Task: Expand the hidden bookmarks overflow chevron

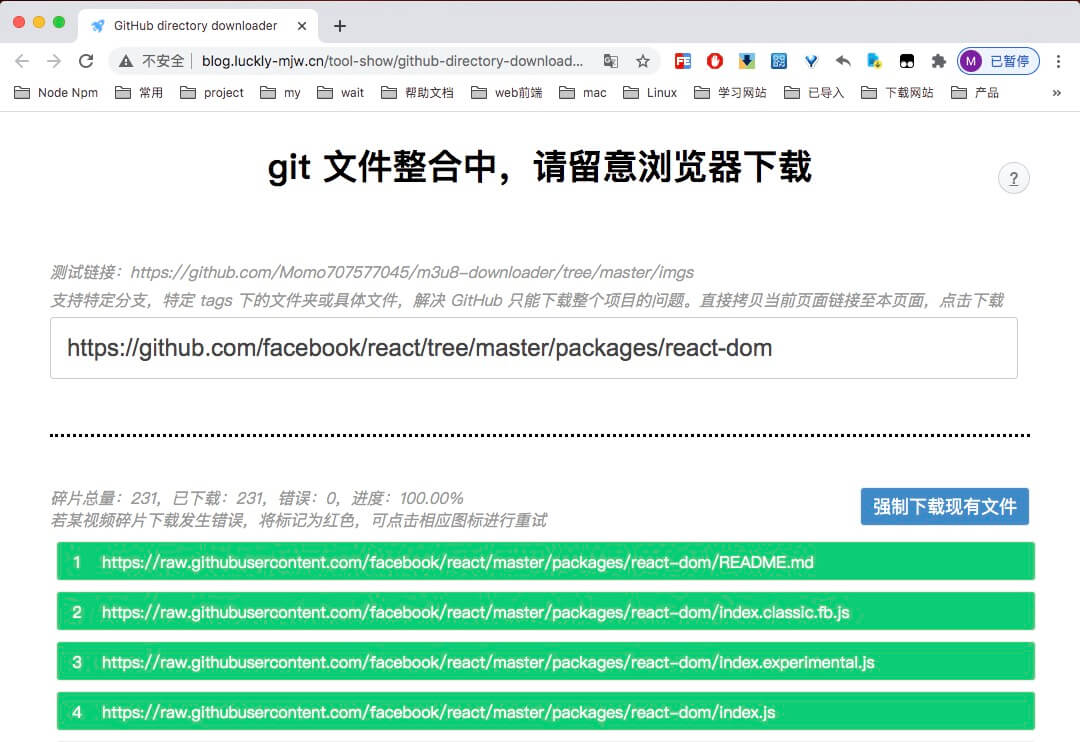Action: (1057, 92)
